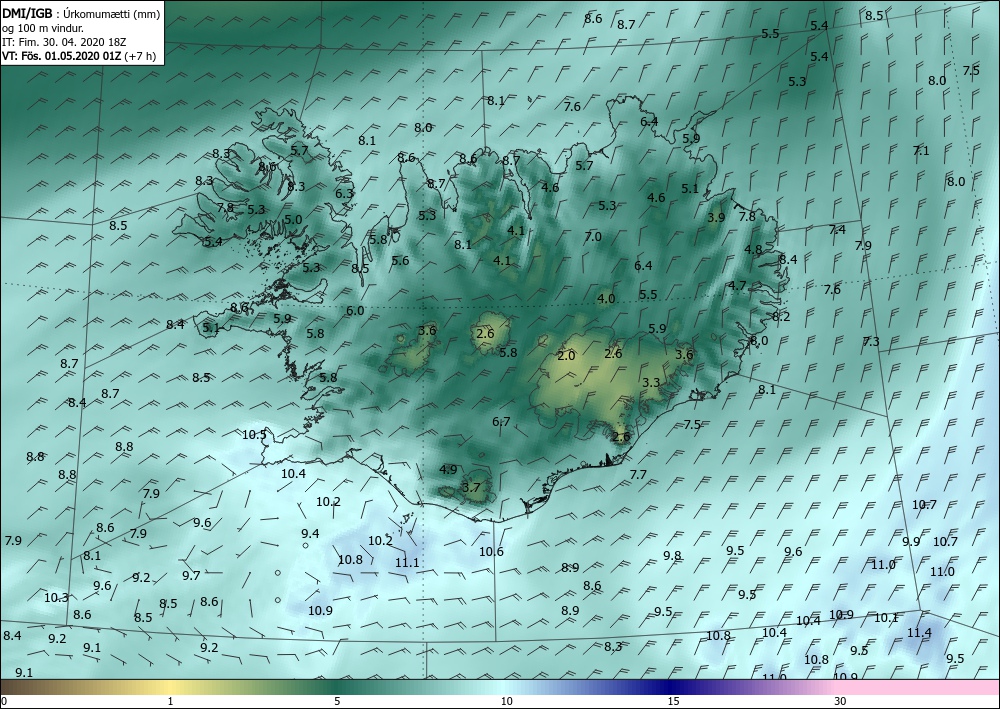This screenshot has width=1000, height=709.
Task: Click the 5.6 value label
Action: (x=401, y=260)
